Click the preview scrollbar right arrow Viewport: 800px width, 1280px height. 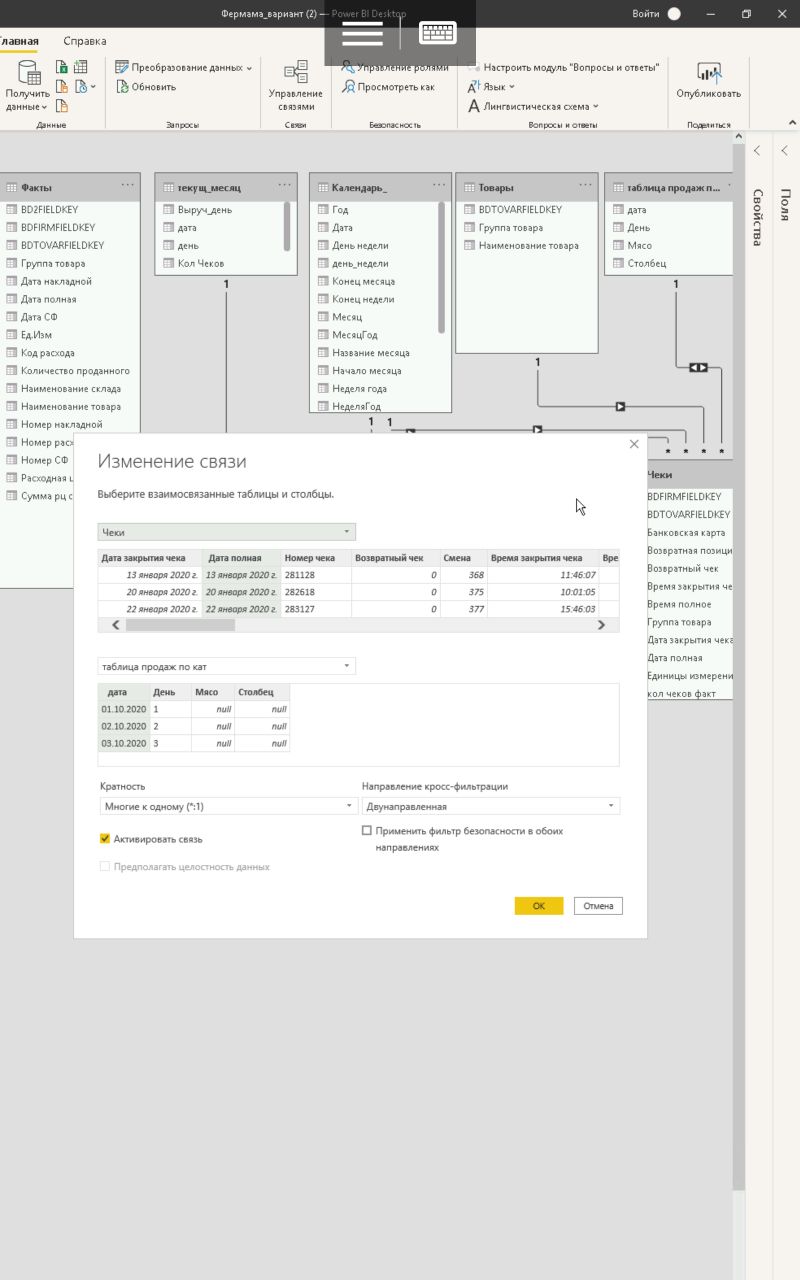click(x=601, y=625)
